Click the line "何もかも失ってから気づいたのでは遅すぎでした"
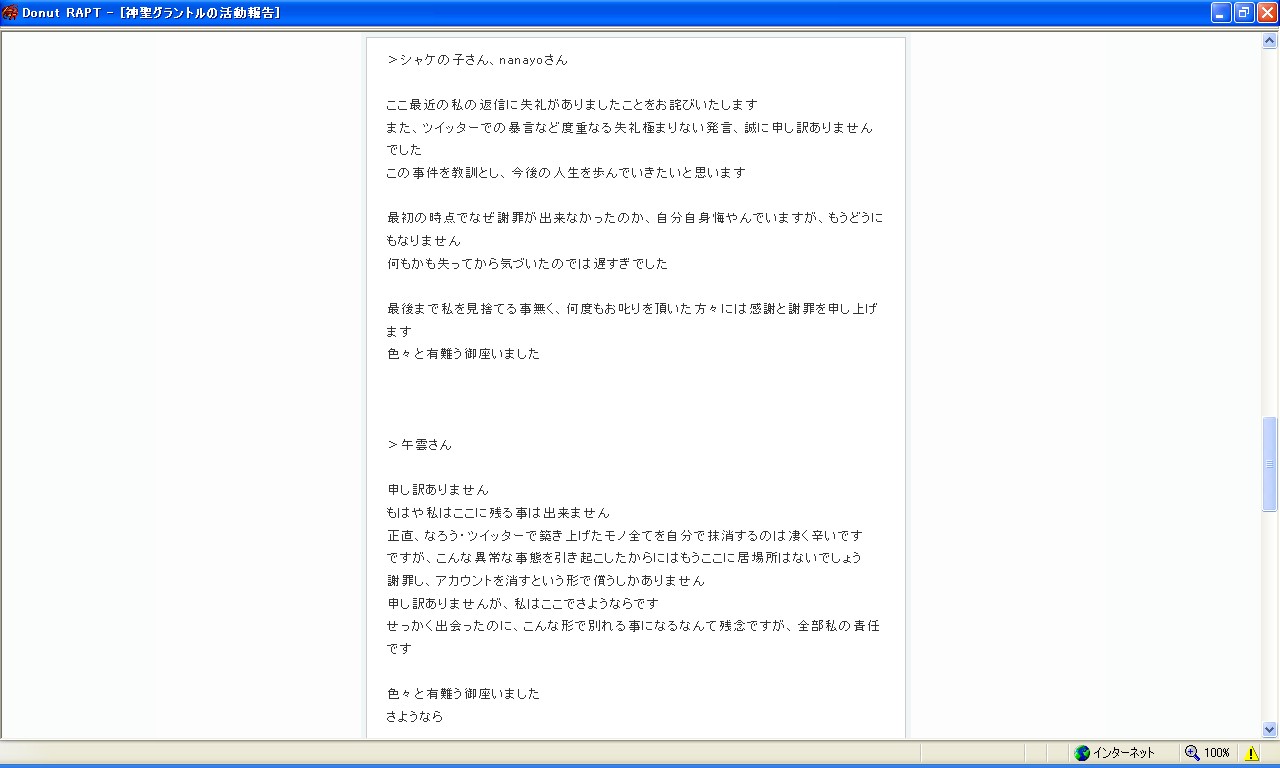1280x768 pixels. coord(527,264)
